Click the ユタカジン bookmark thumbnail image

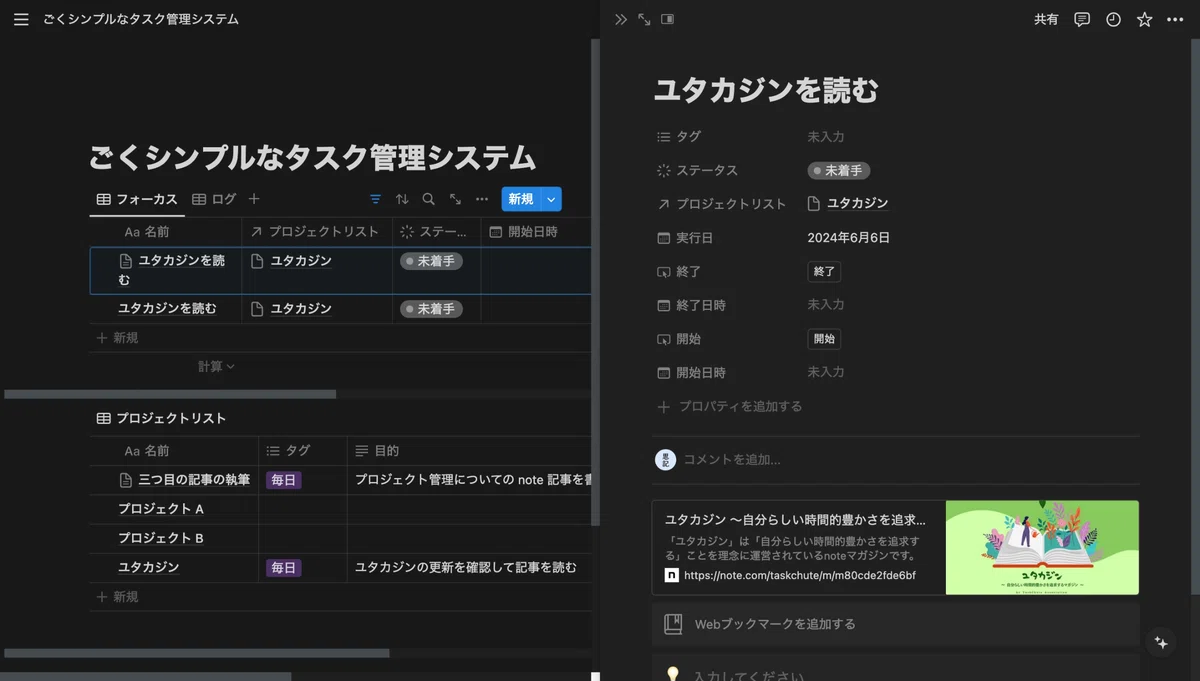[1042, 548]
